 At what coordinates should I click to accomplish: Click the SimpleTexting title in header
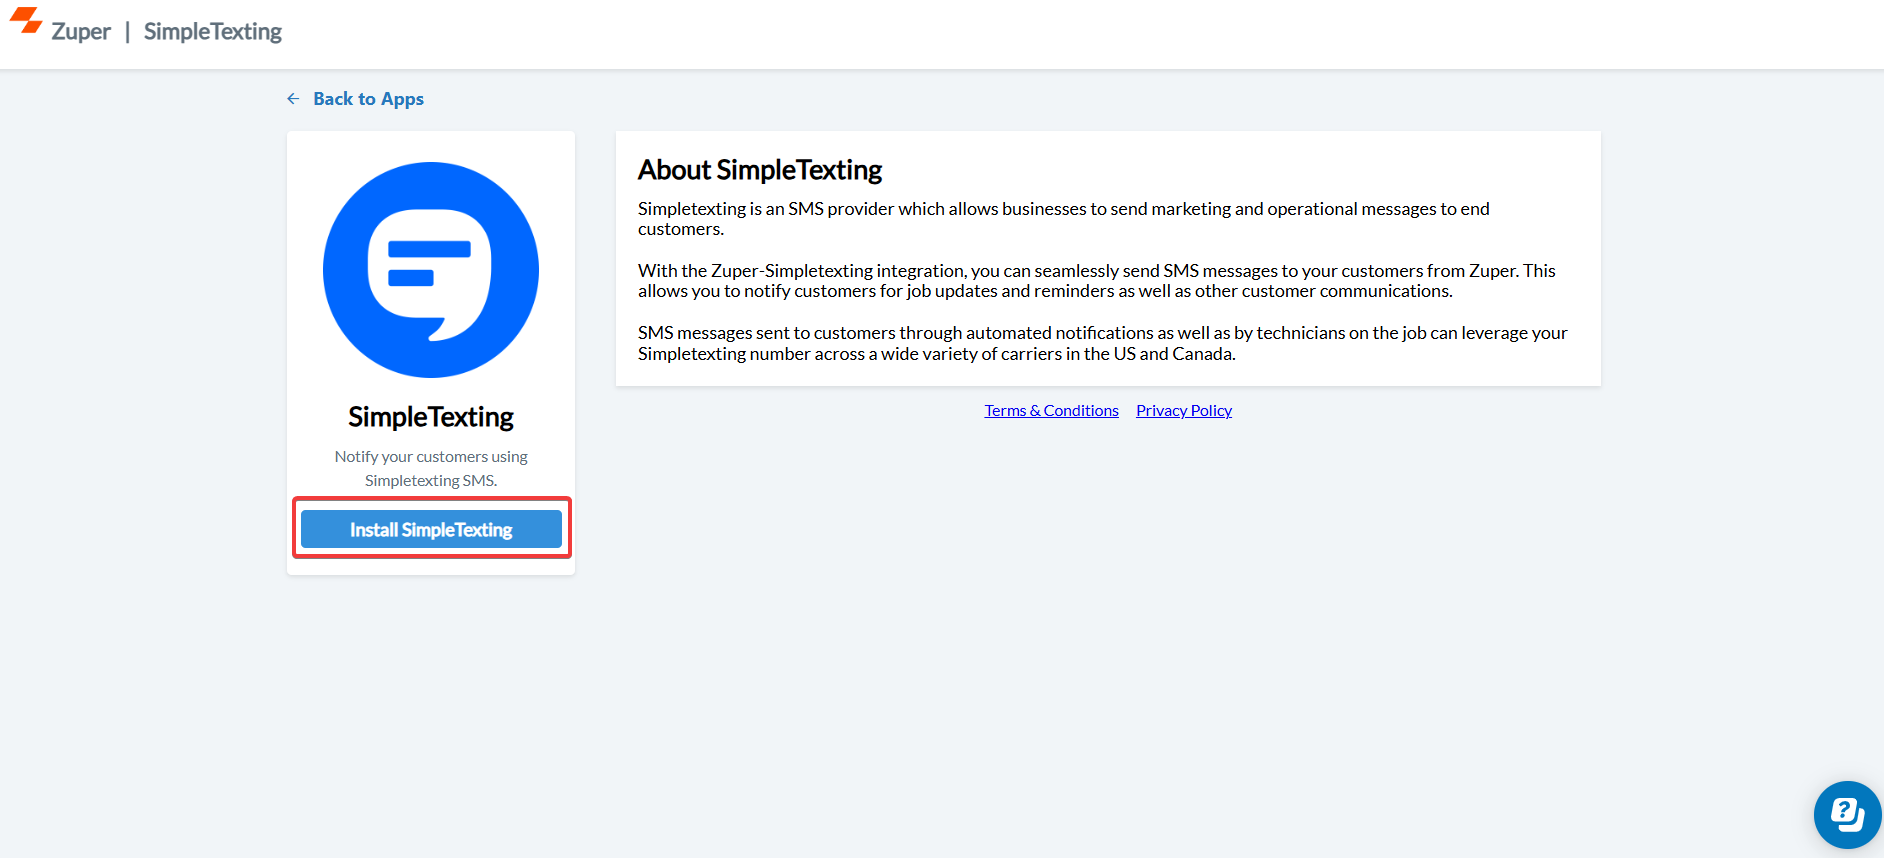point(213,32)
